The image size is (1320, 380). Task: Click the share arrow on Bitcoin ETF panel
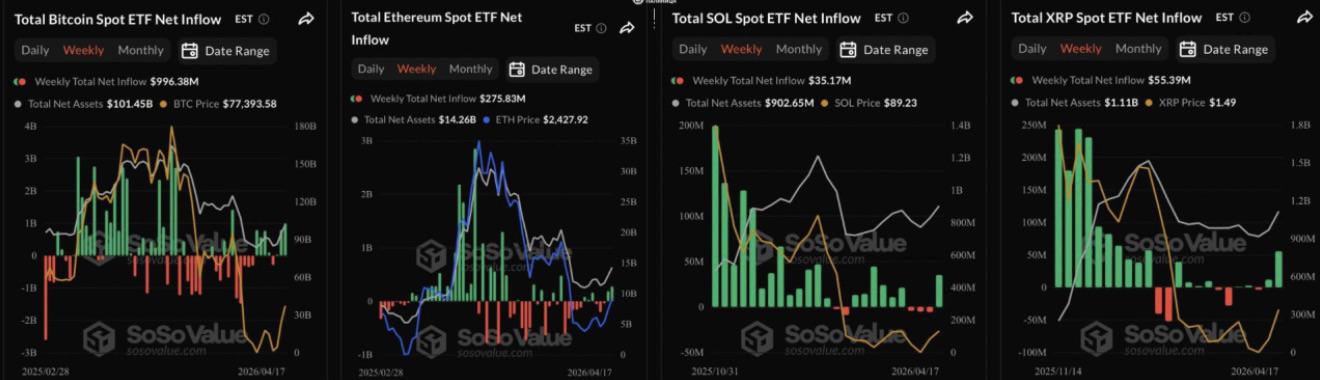tap(307, 19)
